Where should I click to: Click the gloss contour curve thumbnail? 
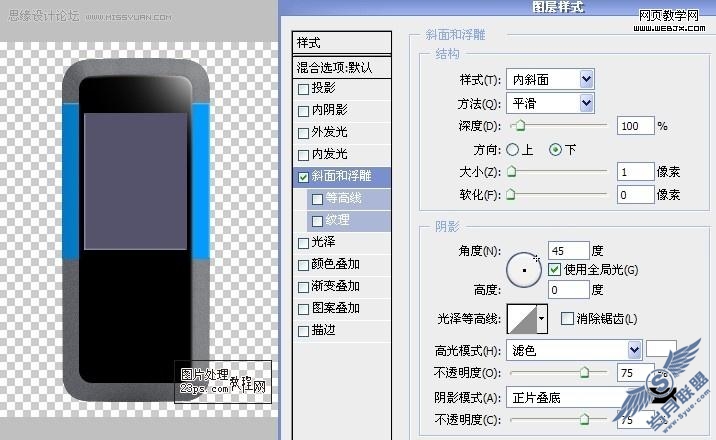[522, 318]
